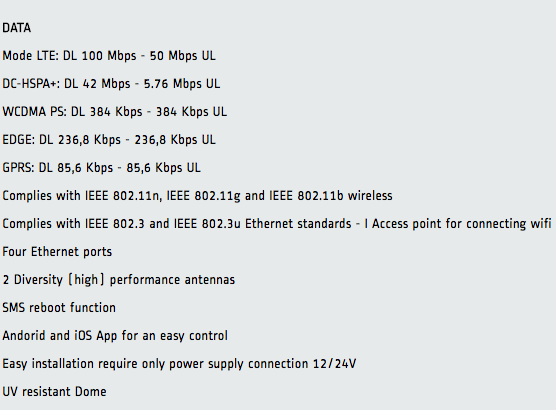This screenshot has height=410, width=556.
Task: Click the IEEE 802.11b wireless text
Action: pos(330,196)
